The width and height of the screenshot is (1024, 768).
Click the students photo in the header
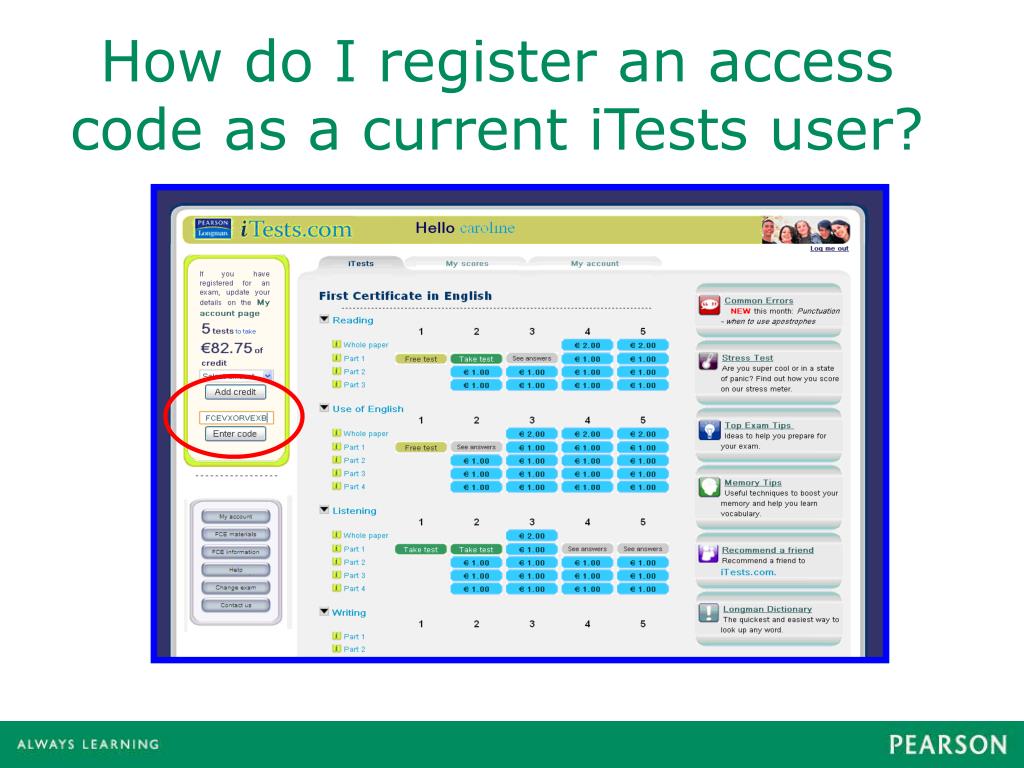point(805,231)
